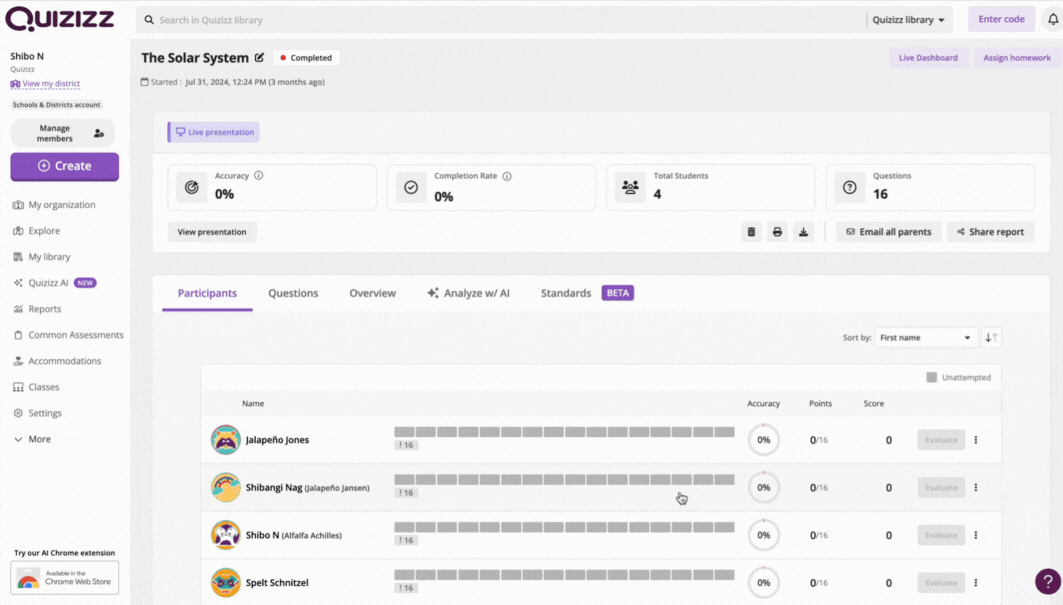Click Manage members button

(x=62, y=133)
